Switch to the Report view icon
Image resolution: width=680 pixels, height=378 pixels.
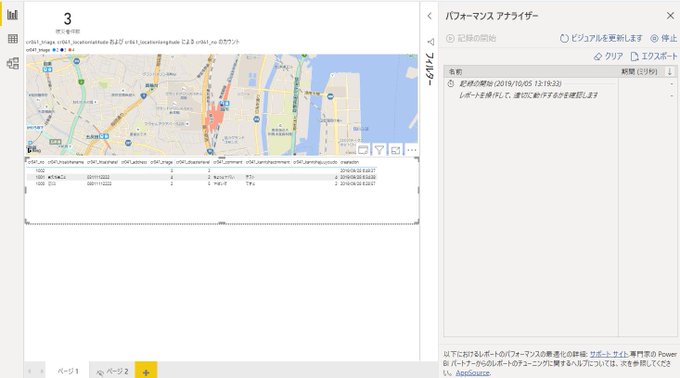pos(12,14)
